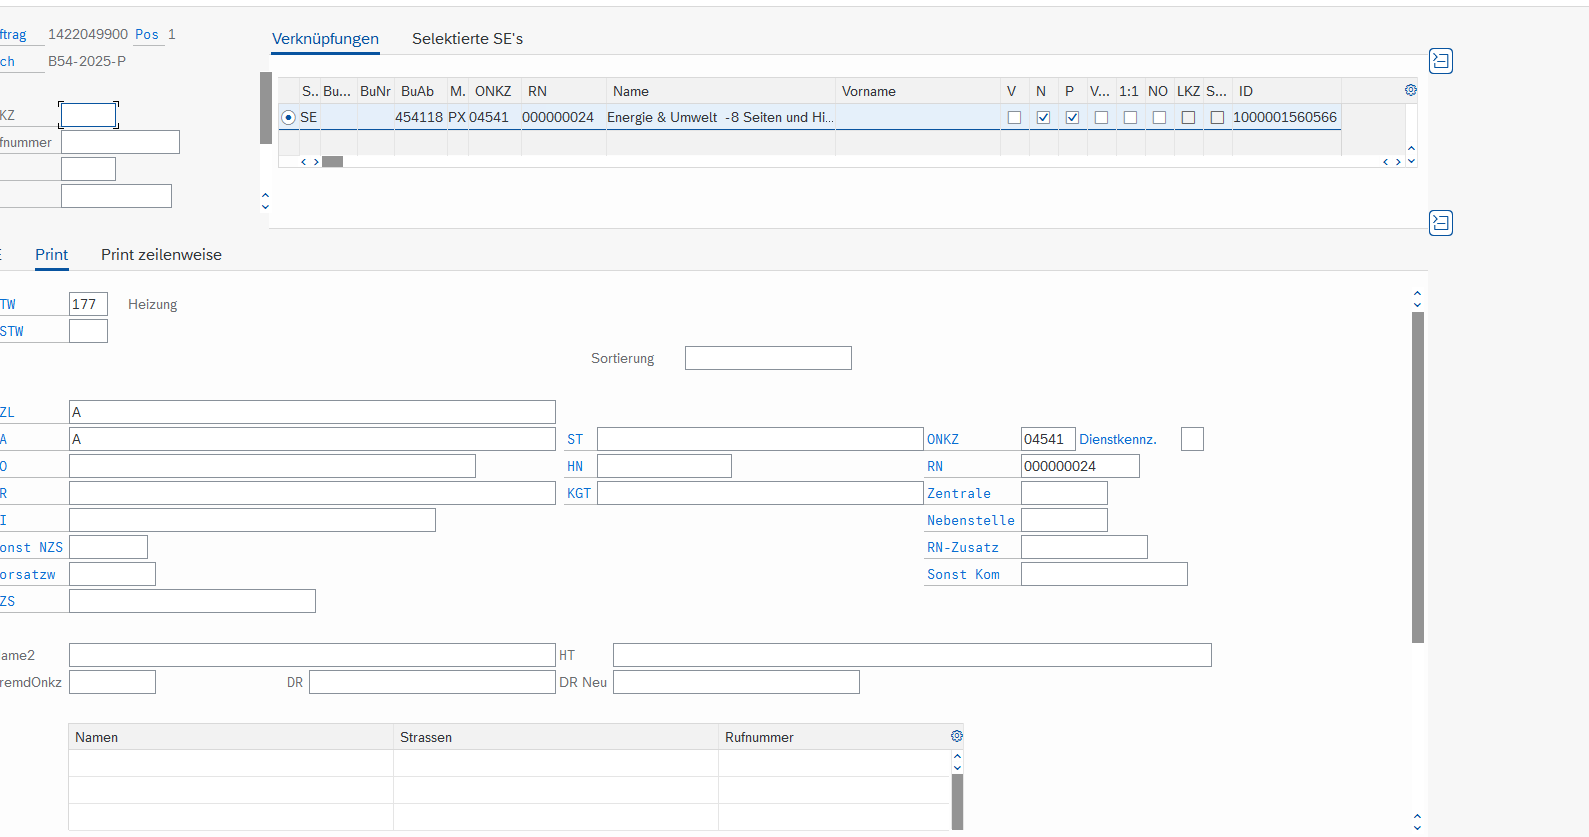The image size is (1589, 837).
Task: Focus the STW input field
Action: coord(88,331)
